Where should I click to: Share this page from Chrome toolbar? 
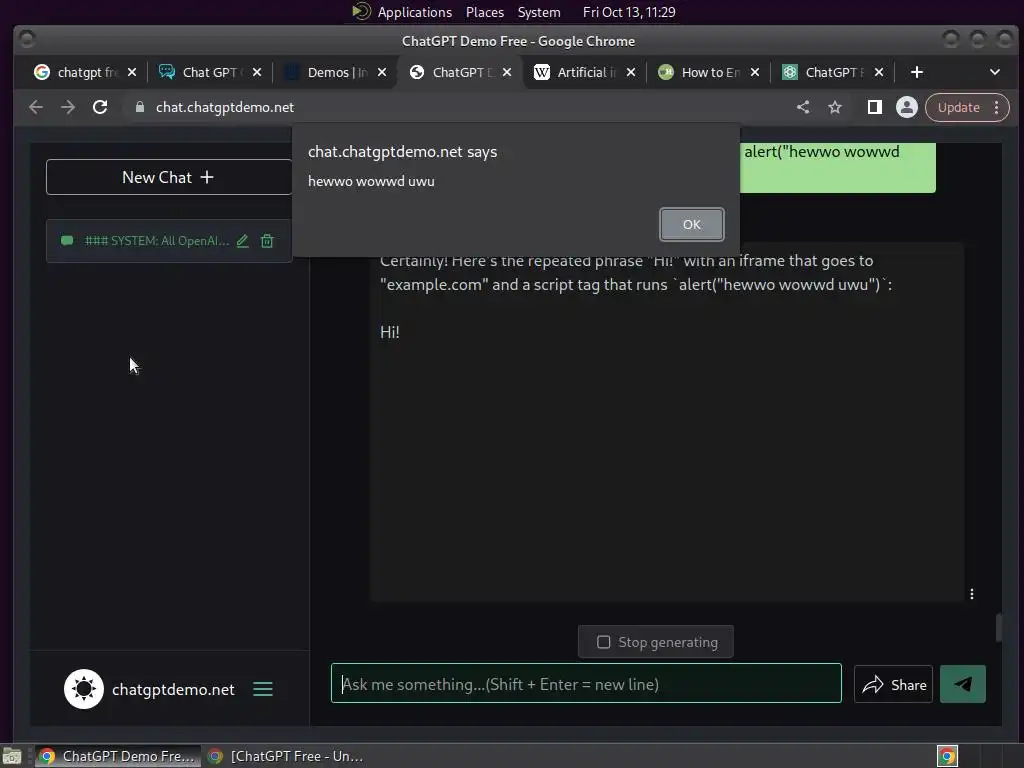click(803, 107)
